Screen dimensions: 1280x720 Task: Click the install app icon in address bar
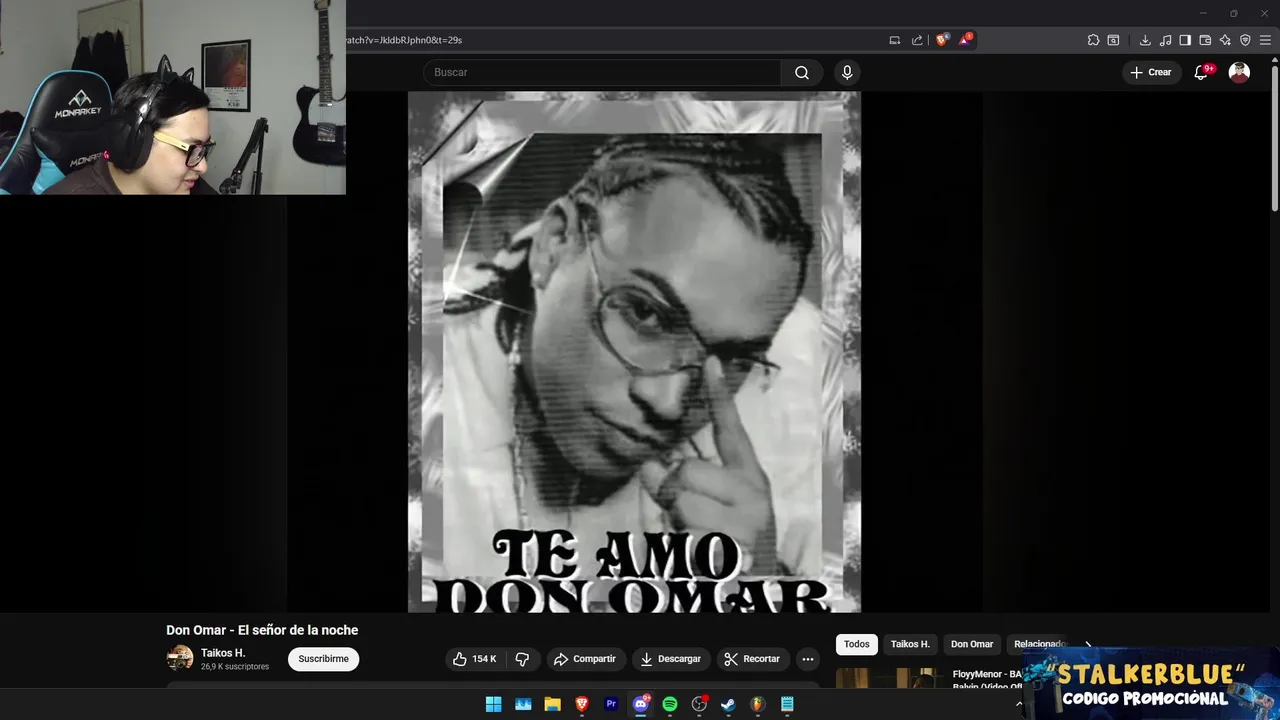[894, 40]
